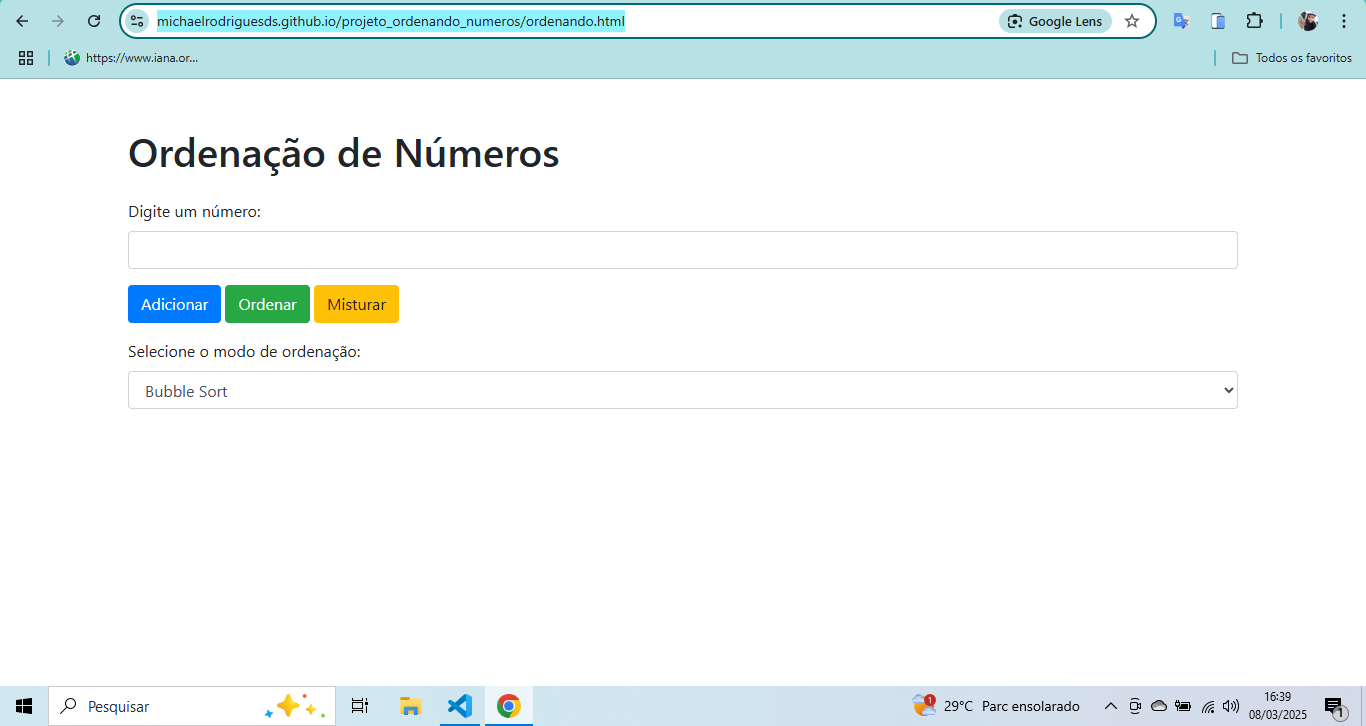Image resolution: width=1366 pixels, height=726 pixels.
Task: Bookmark this page with the star
Action: [x=1132, y=21]
